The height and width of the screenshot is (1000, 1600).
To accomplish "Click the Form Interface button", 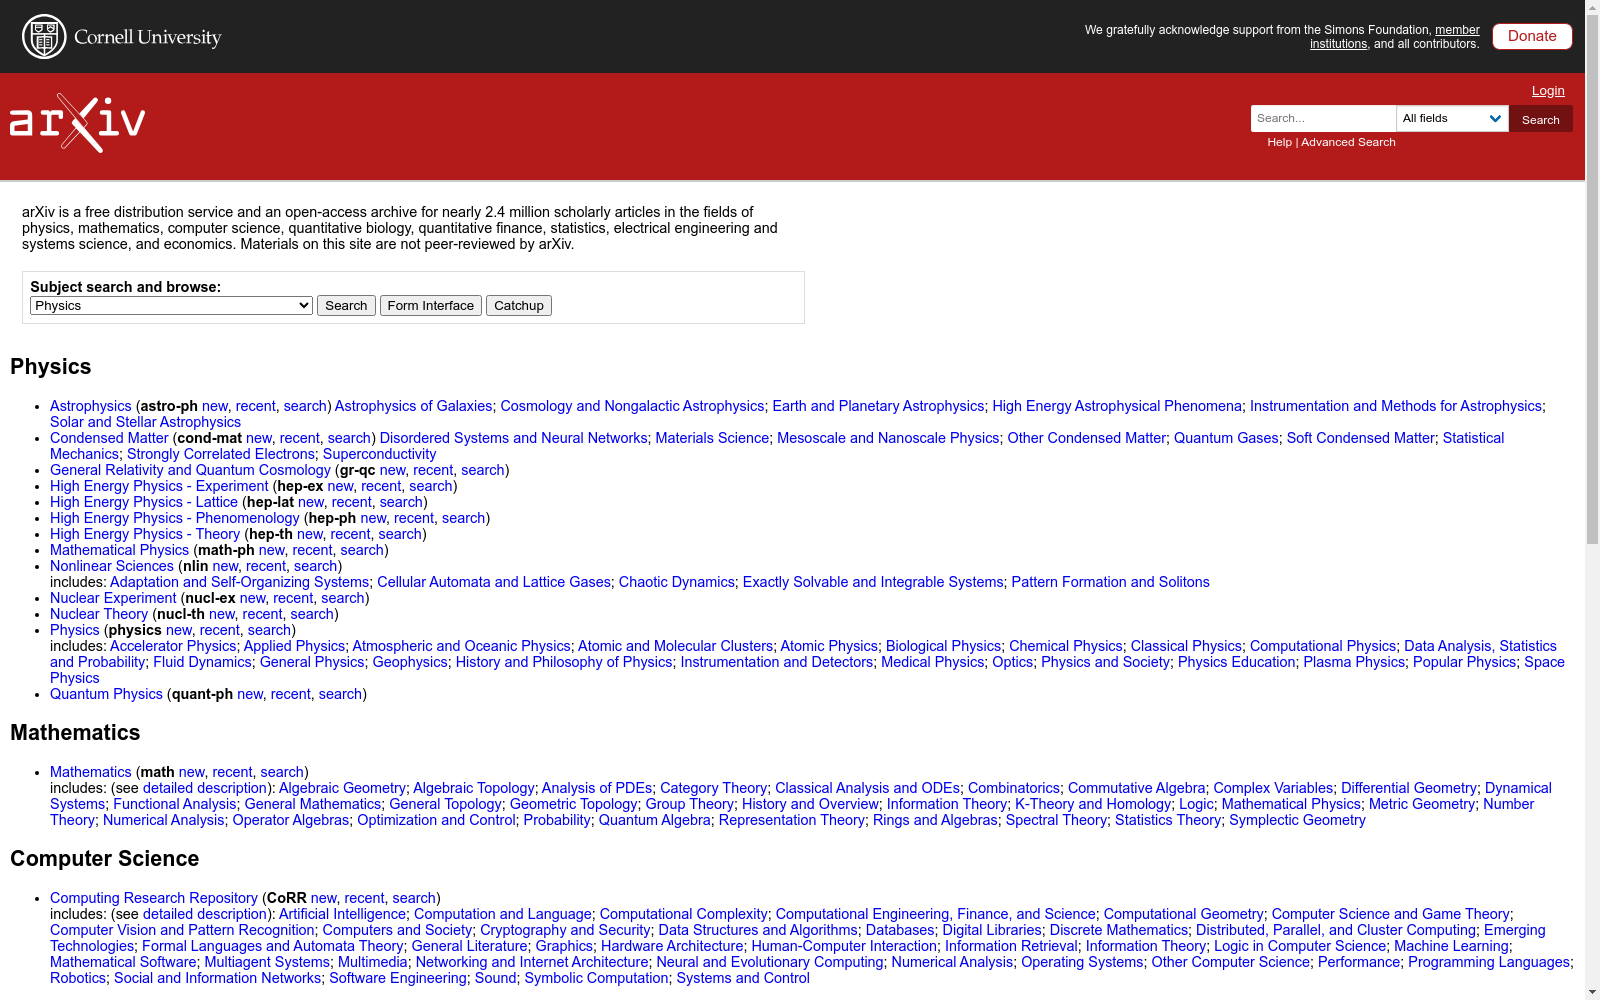I will [431, 306].
